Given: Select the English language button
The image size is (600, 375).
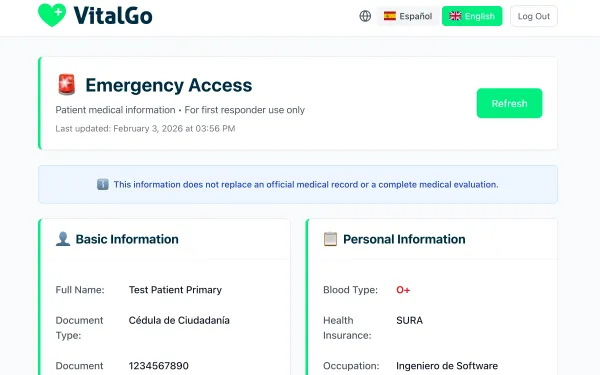Looking at the screenshot, I should 472,16.
